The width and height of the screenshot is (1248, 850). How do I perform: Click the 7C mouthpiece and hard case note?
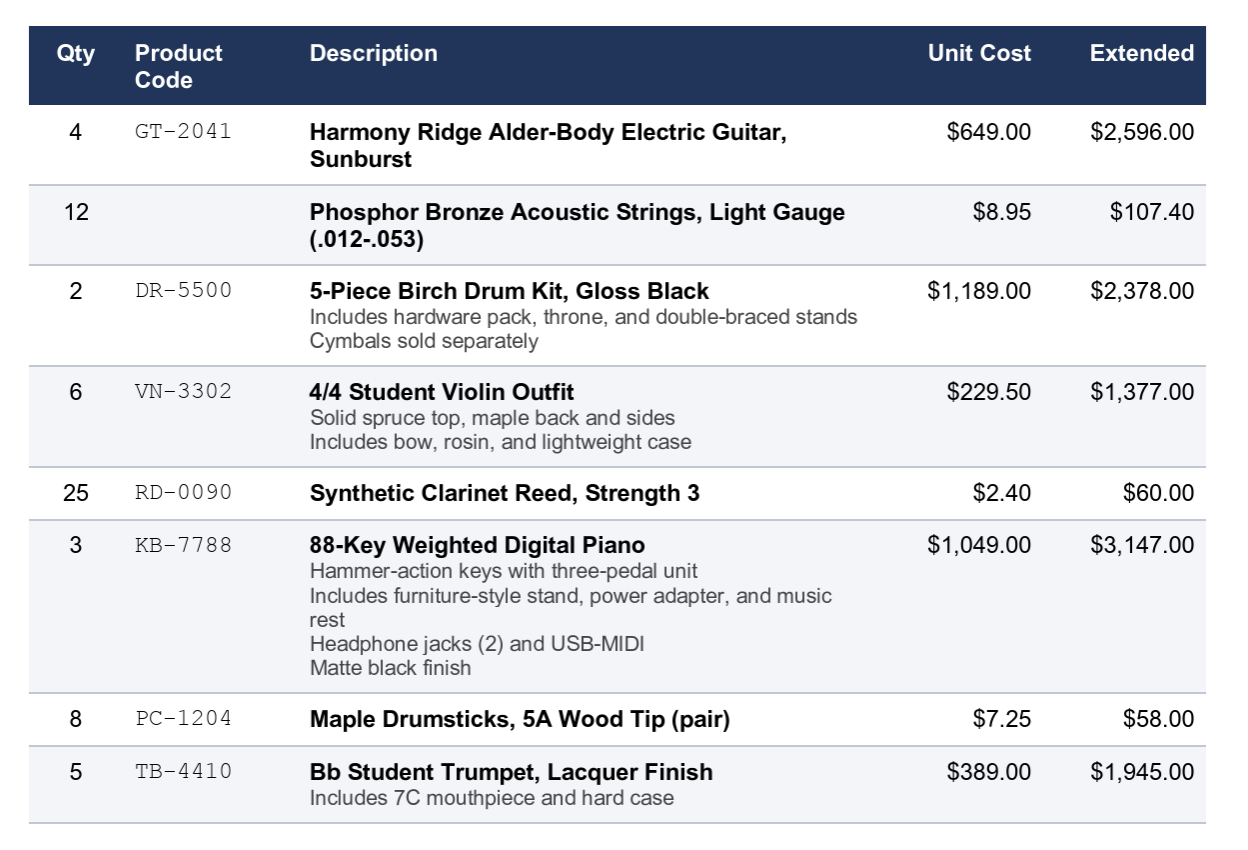(492, 798)
